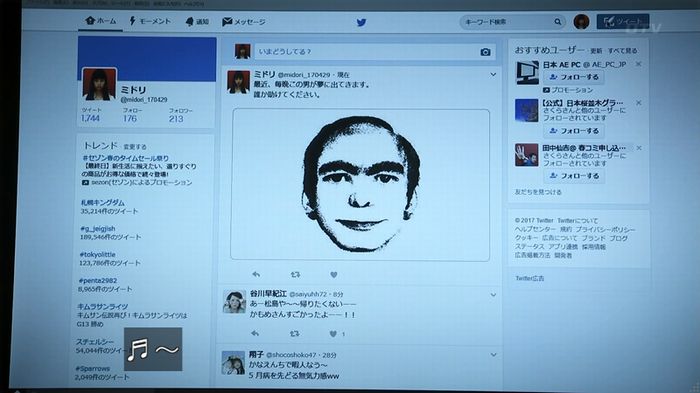Image resolution: width=700 pixels, height=393 pixels.
Task: Click 友だちを見つける link
Action: click(x=538, y=192)
